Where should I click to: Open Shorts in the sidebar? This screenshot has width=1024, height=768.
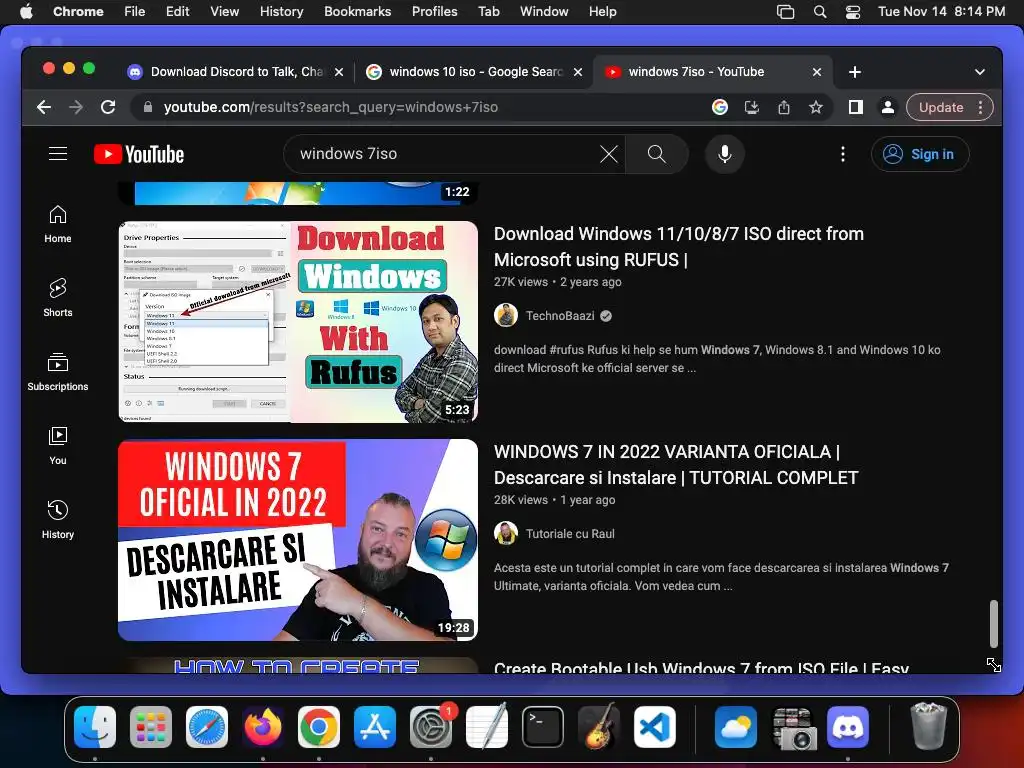coord(57,298)
